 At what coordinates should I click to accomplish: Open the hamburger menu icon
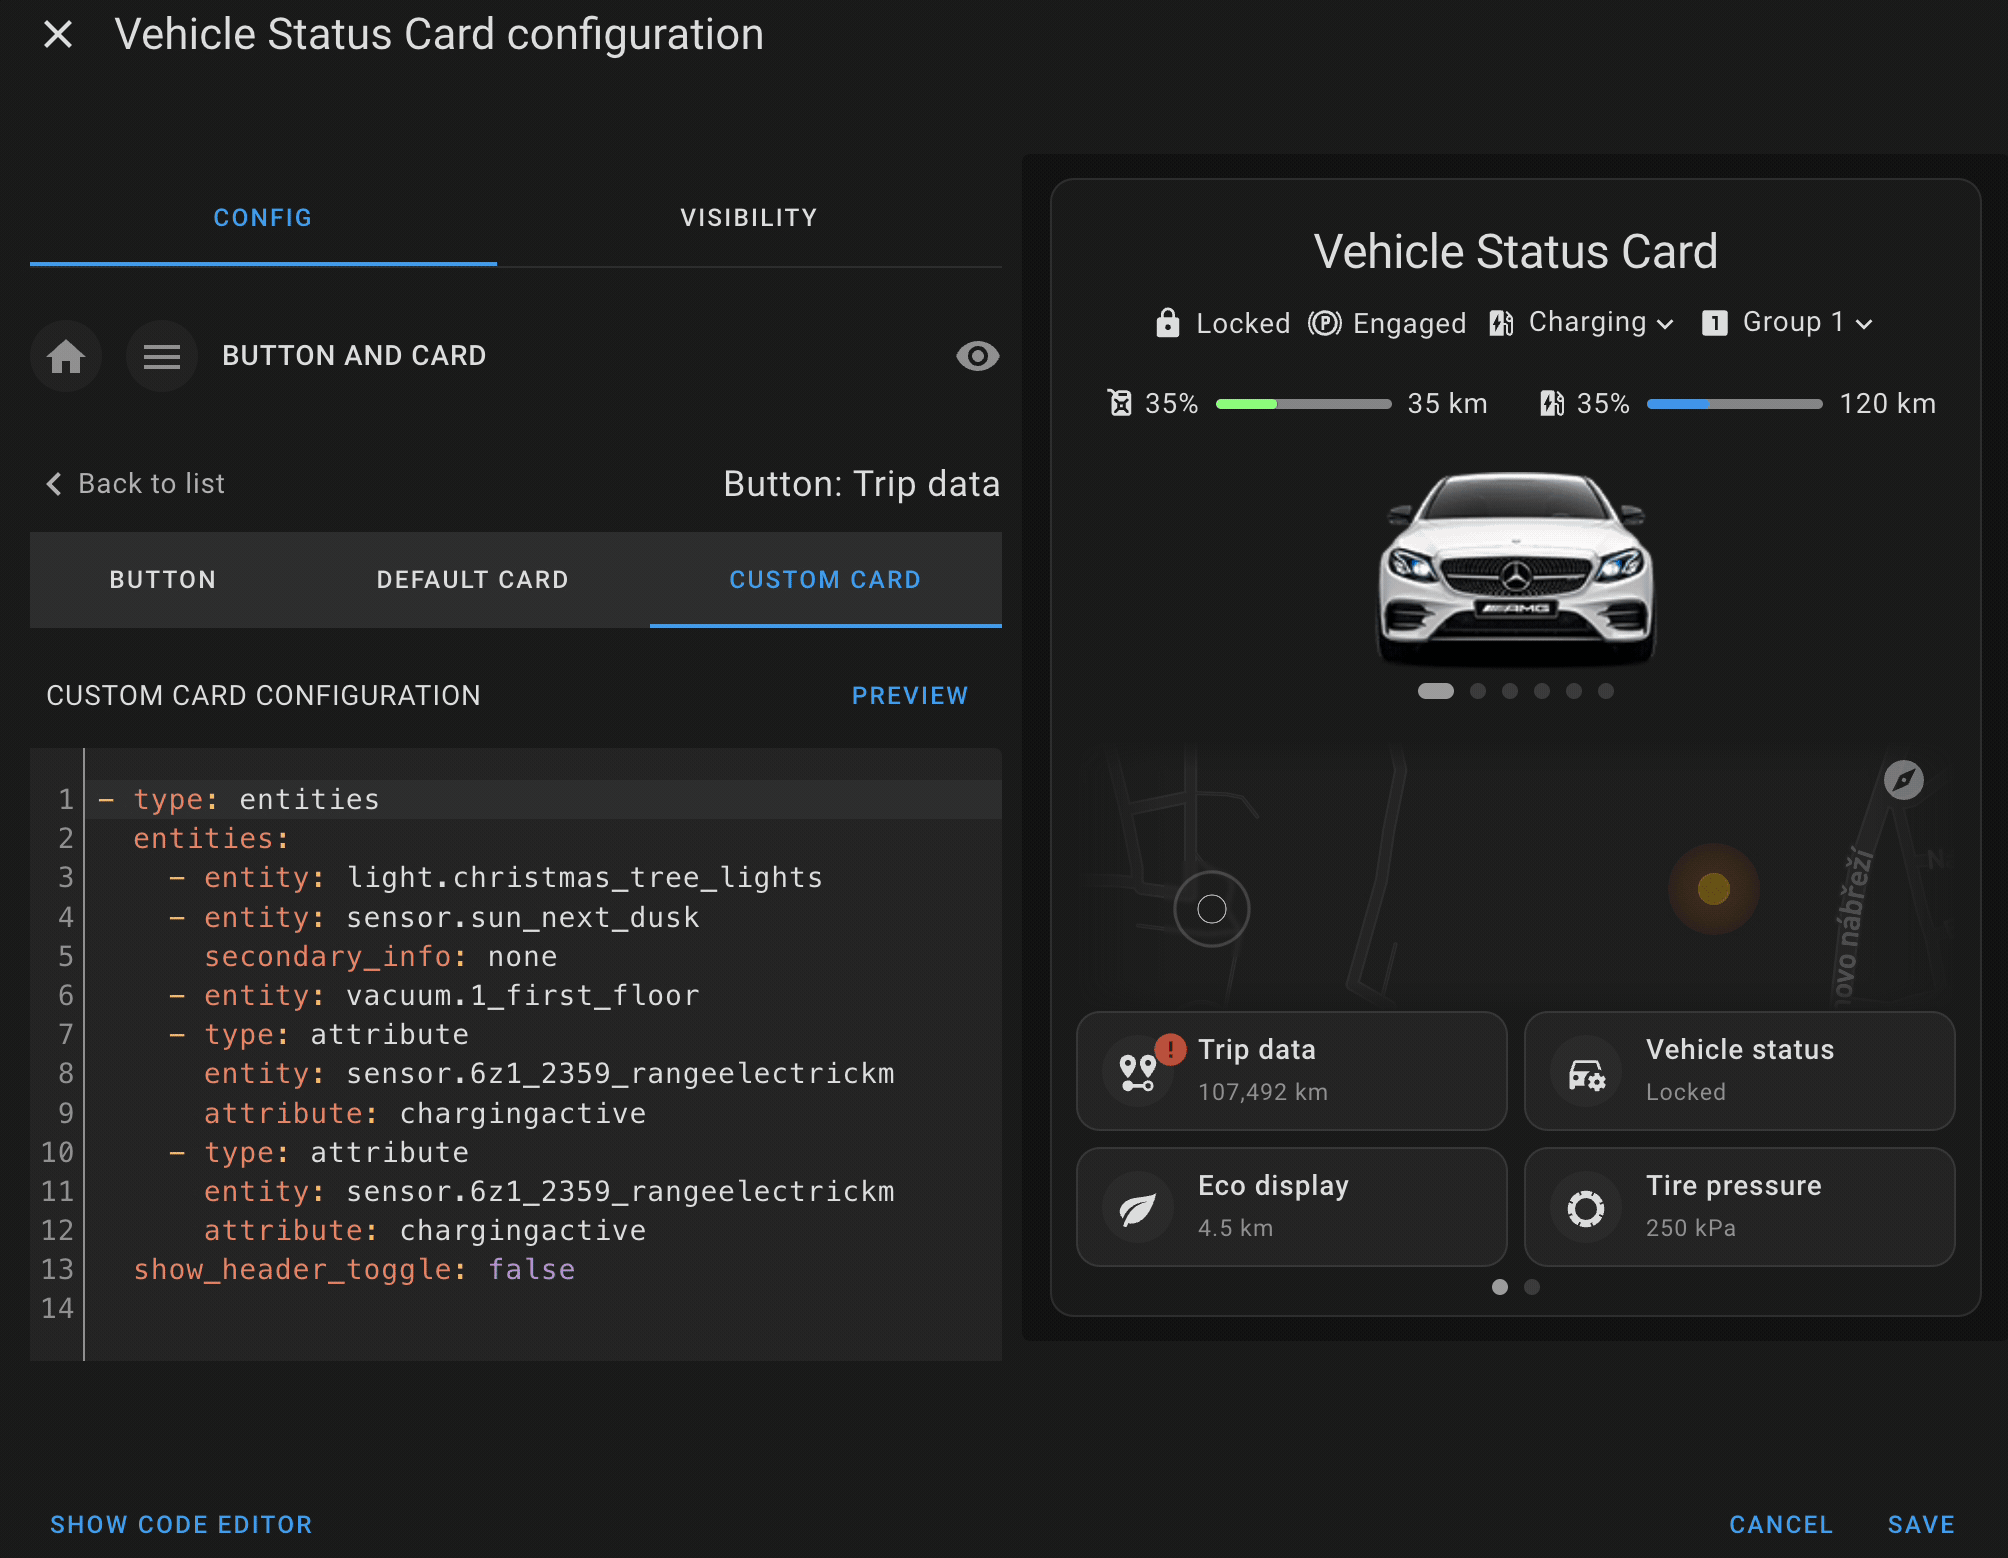pyautogui.click(x=161, y=356)
